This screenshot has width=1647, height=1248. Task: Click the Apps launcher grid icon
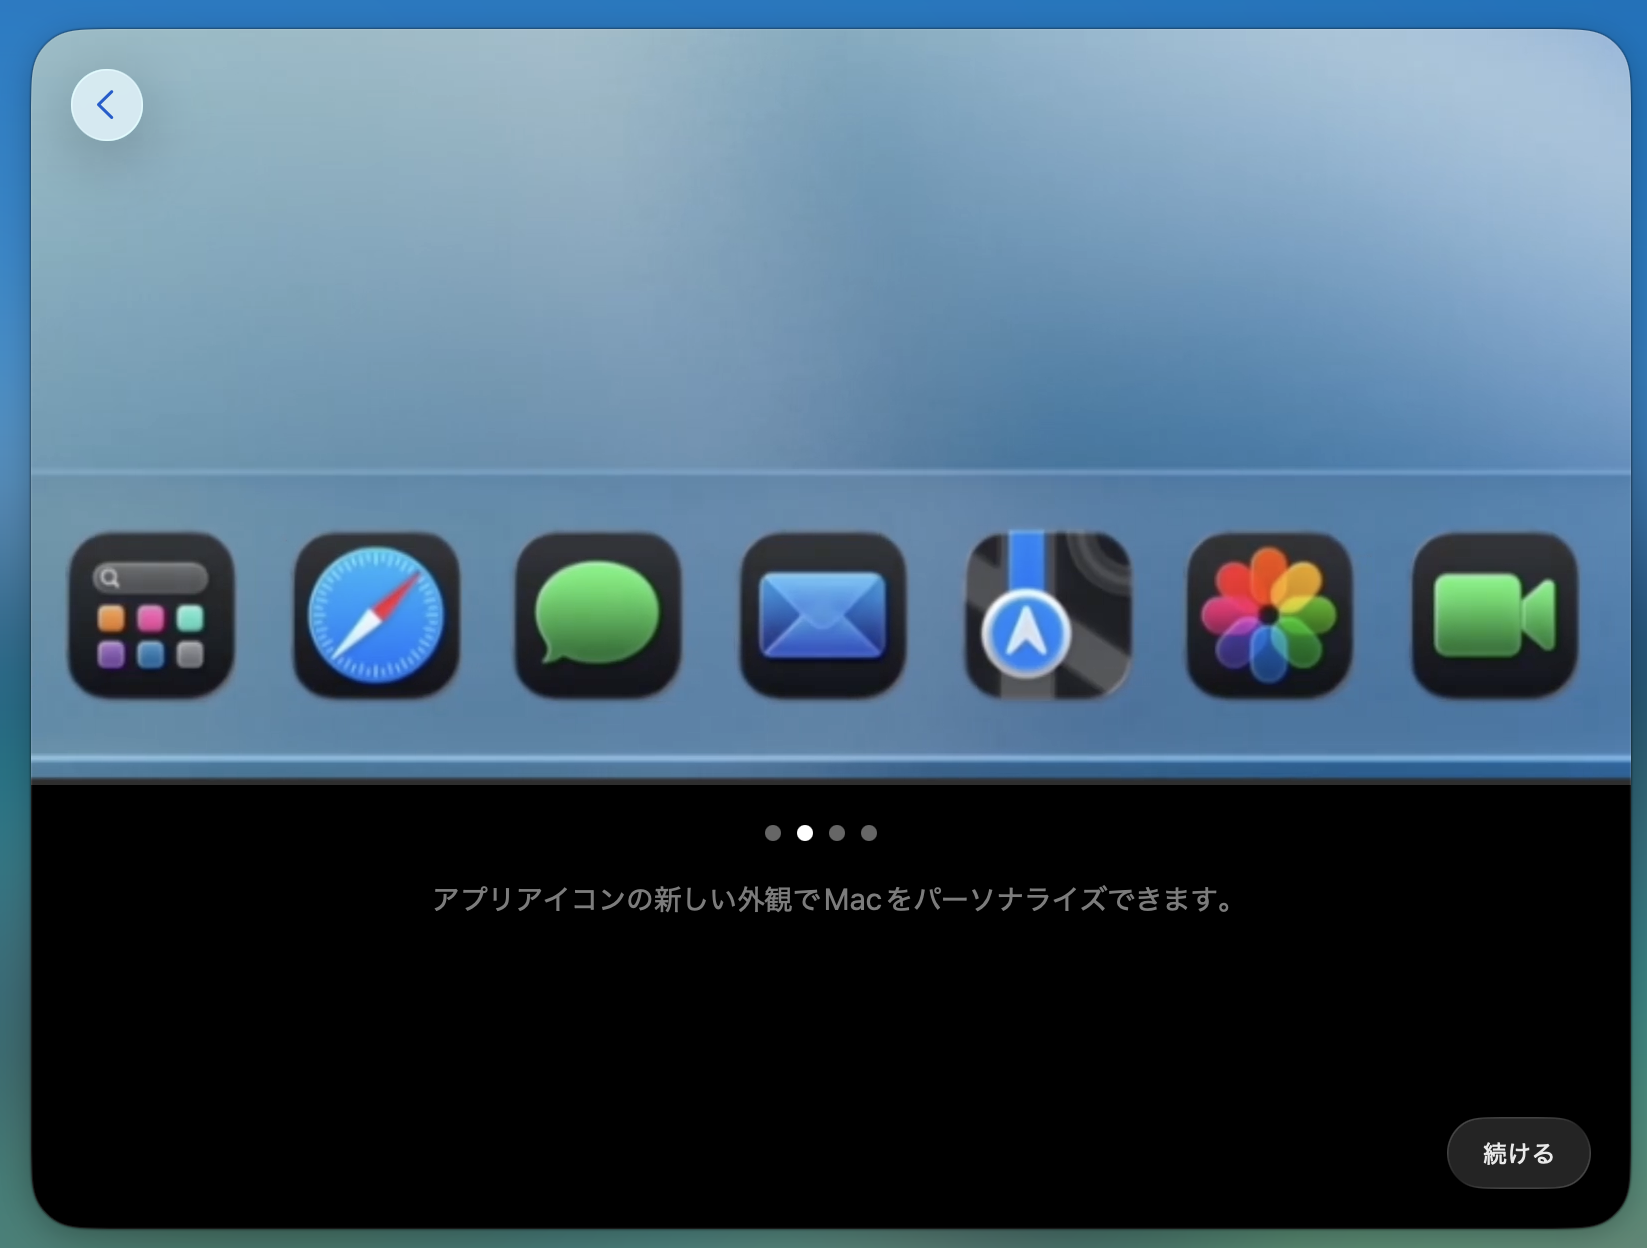(x=151, y=615)
